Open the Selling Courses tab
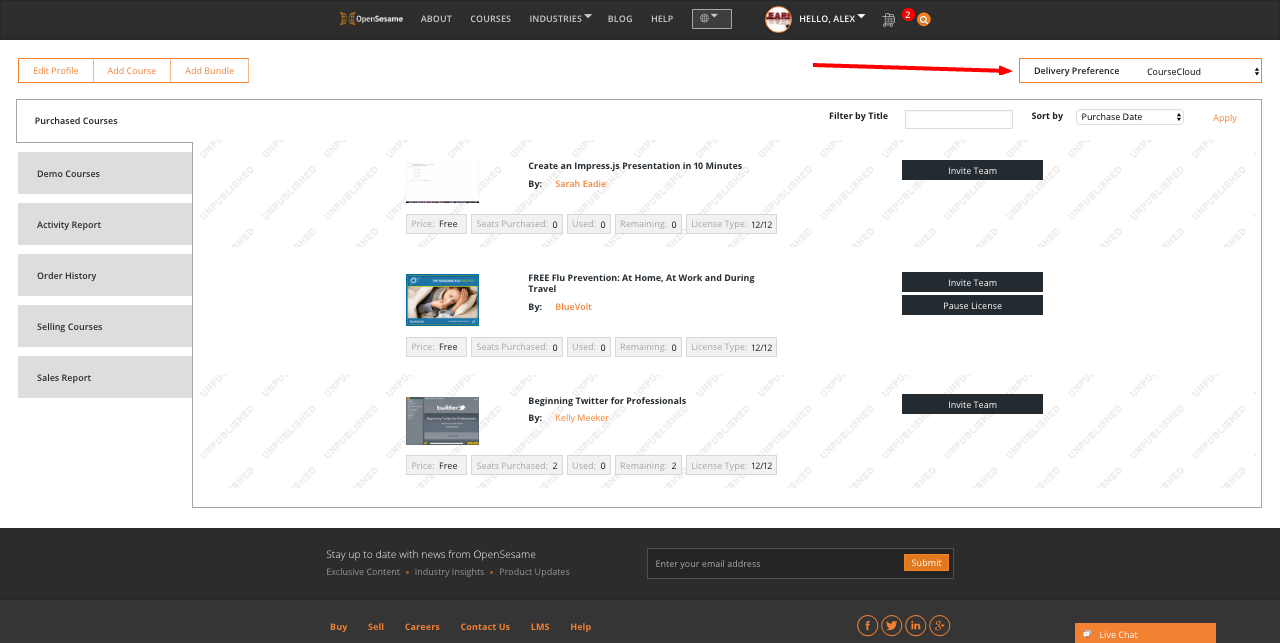Screen dimensions: 1280x643 [x=105, y=326]
